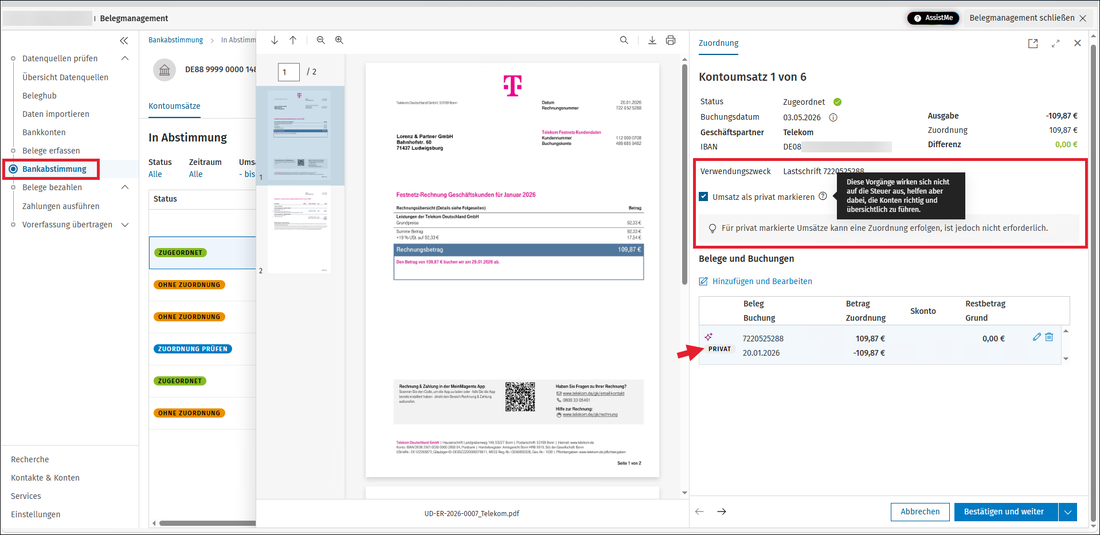Click PRIVAT badge in Beleg row
Image resolution: width=1100 pixels, height=535 pixels.
click(720, 348)
